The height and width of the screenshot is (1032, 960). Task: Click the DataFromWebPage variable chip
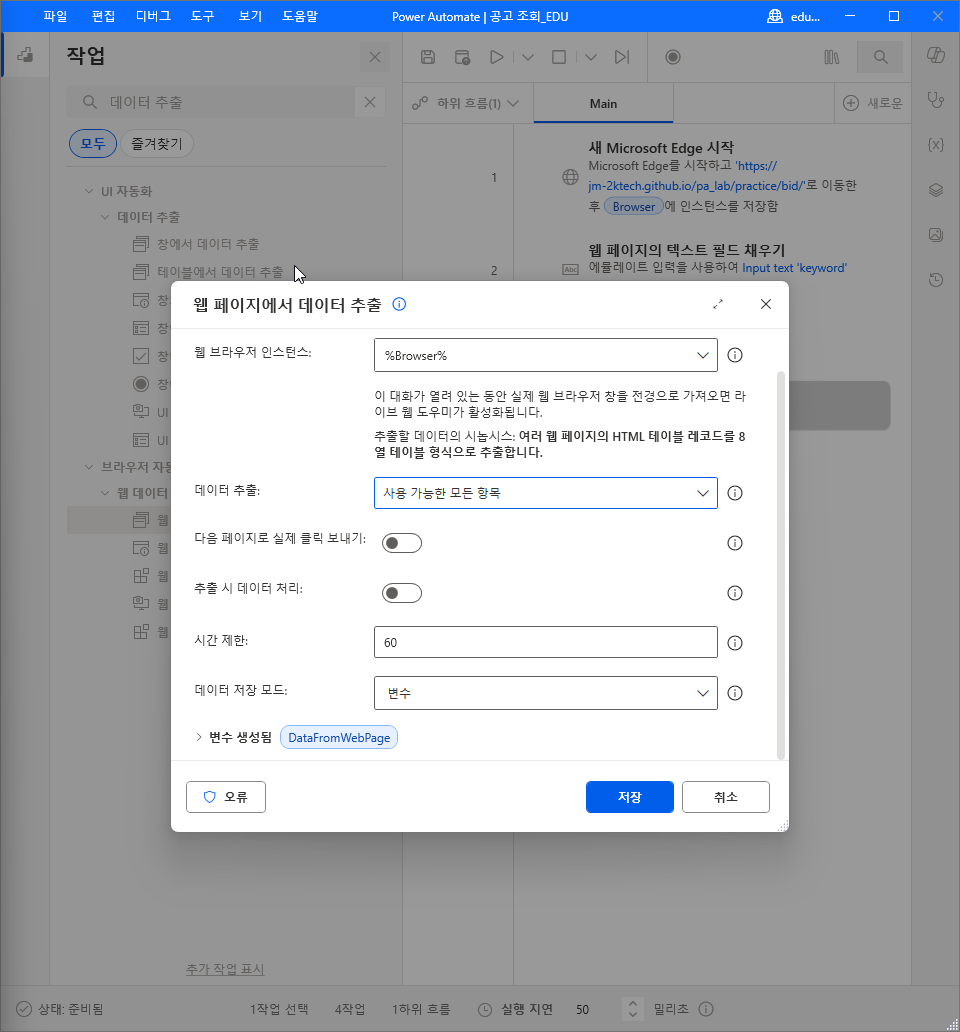339,737
